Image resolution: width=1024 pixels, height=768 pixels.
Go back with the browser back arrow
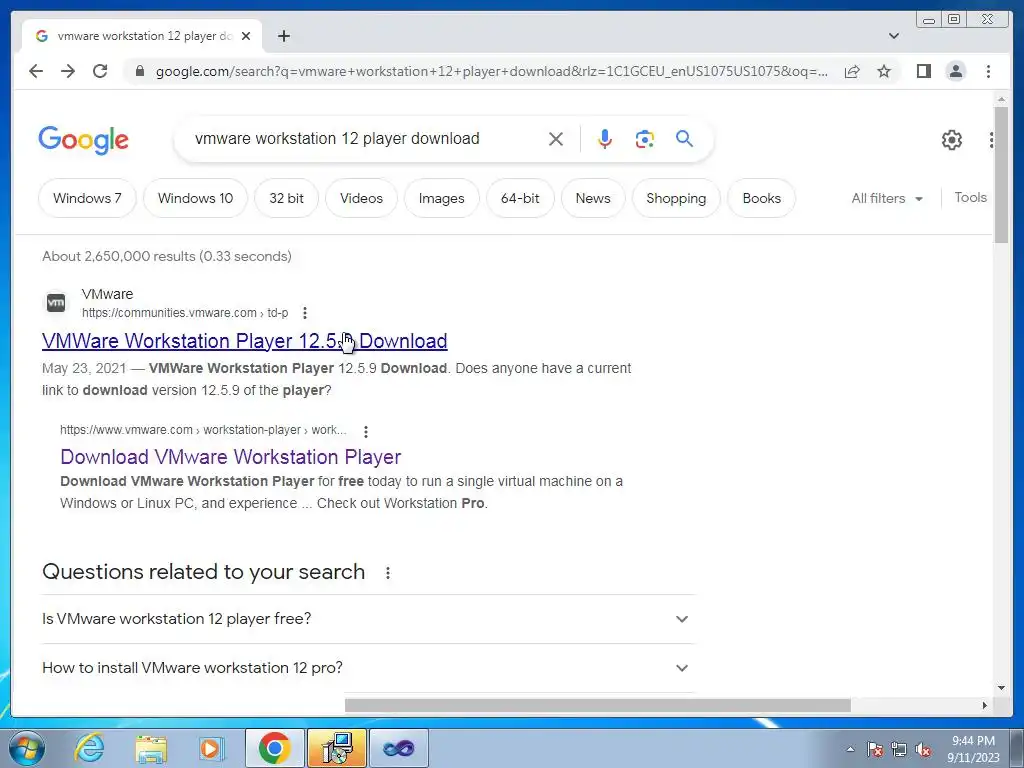(x=36, y=71)
